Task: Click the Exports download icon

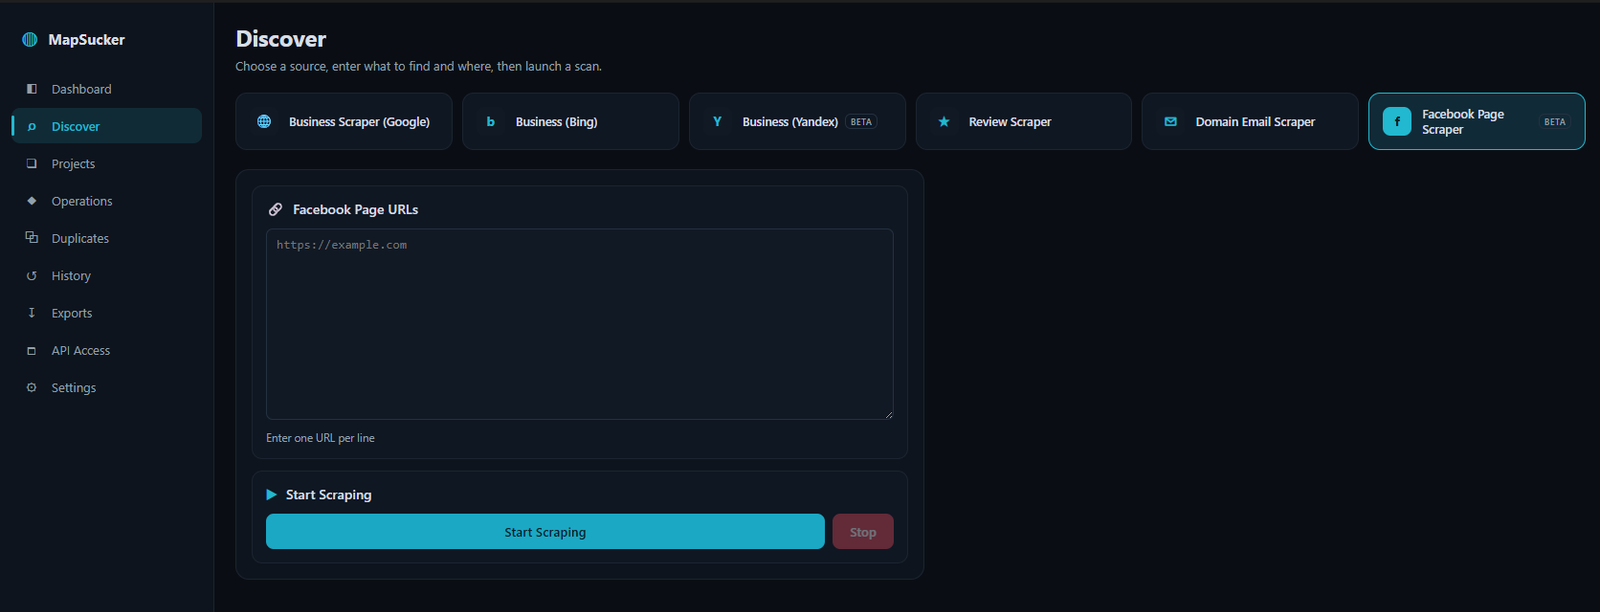Action: [x=32, y=313]
